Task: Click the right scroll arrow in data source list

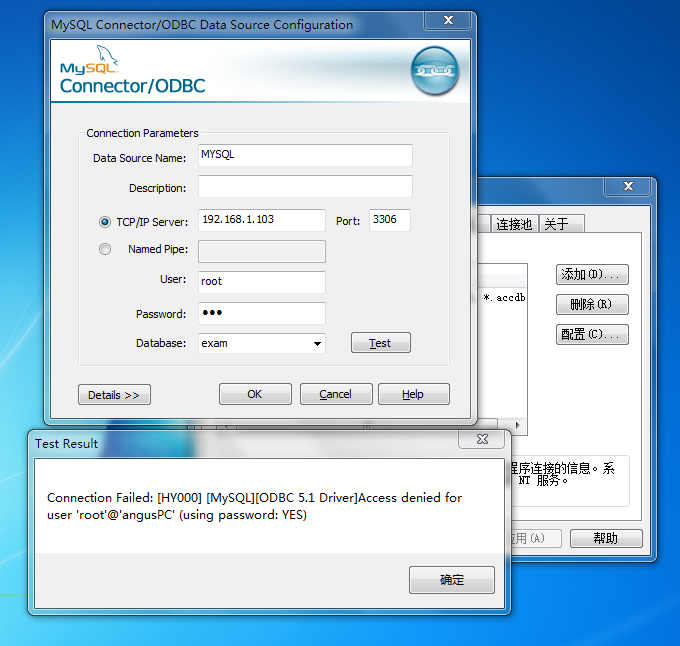Action: [x=518, y=425]
